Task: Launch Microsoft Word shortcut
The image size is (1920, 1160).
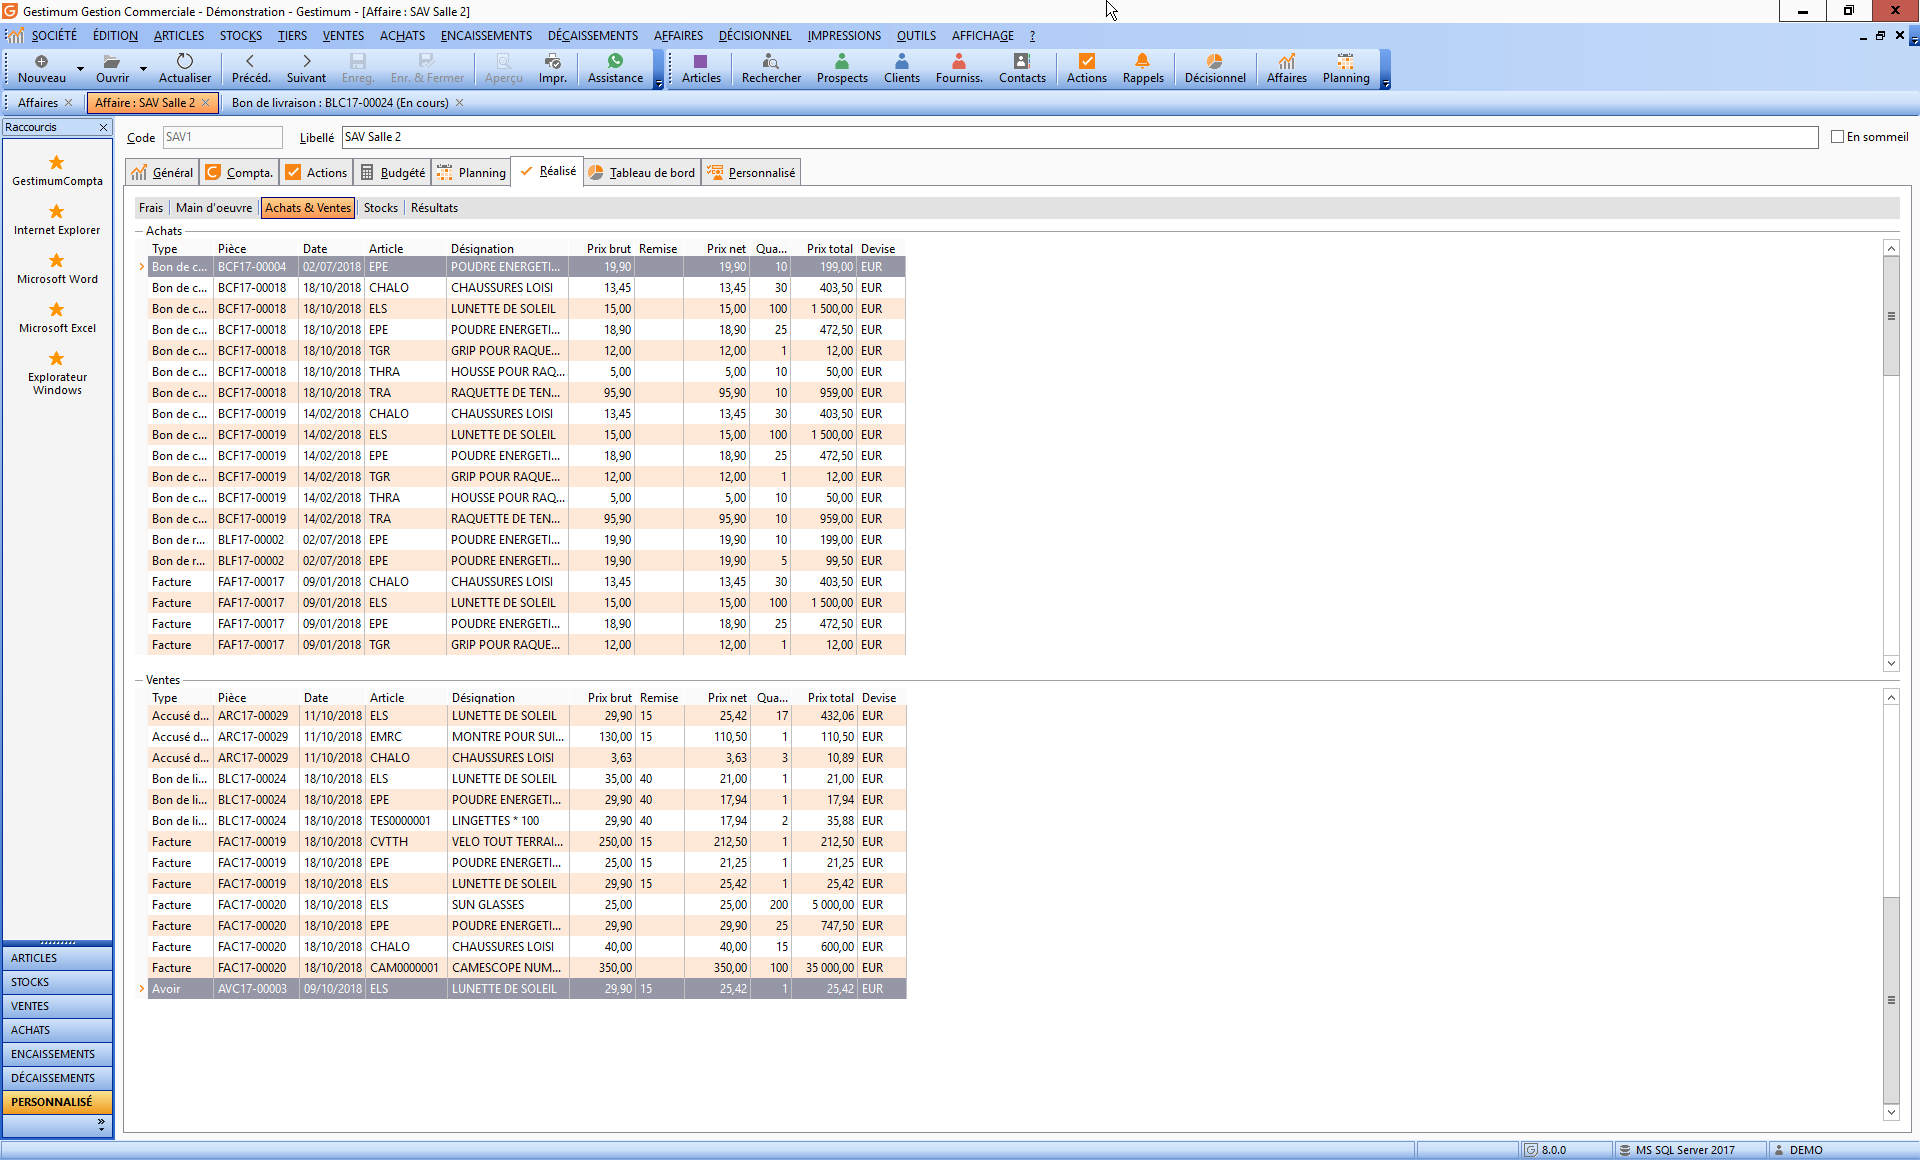Action: [x=57, y=260]
